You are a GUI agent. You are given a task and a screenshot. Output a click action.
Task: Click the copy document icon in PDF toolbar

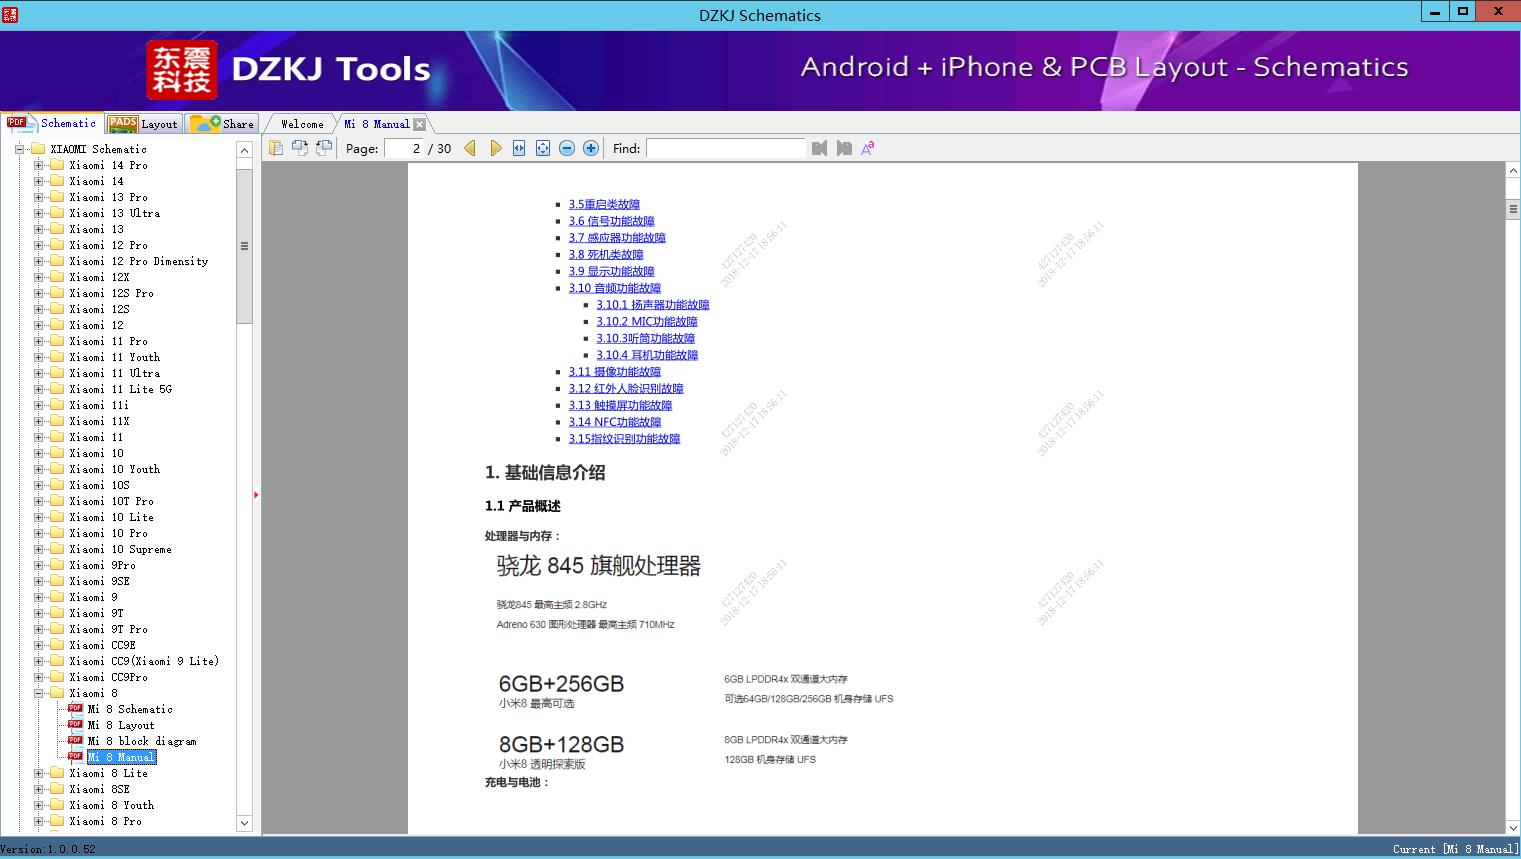pos(275,148)
